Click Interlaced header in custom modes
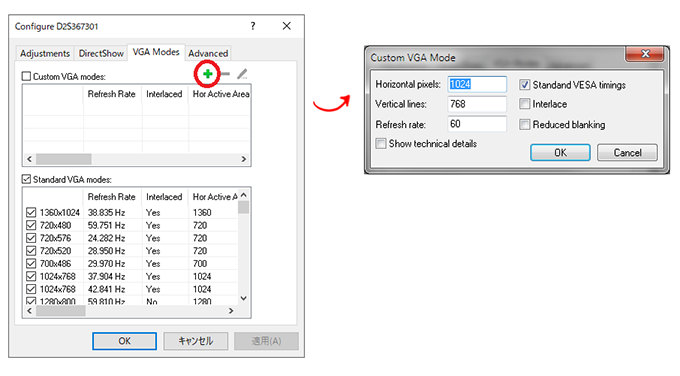Viewport: 680px width, 376px height. tap(164, 94)
